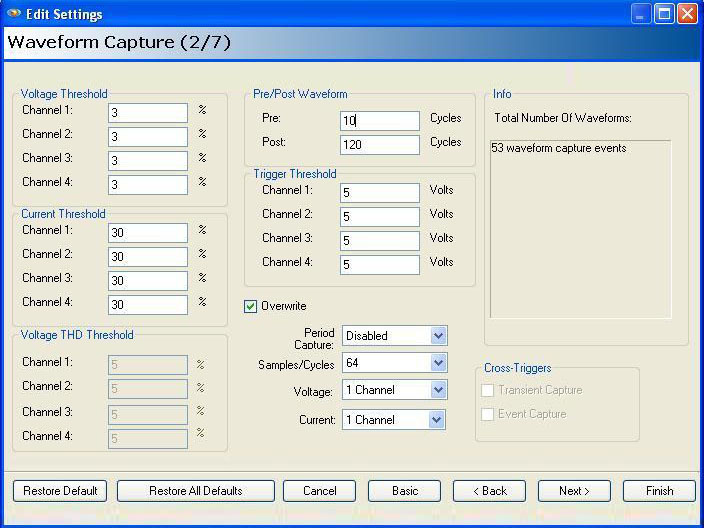Tick the disabled Transient Capture checkbox
This screenshot has width=704, height=528.
(x=487, y=390)
